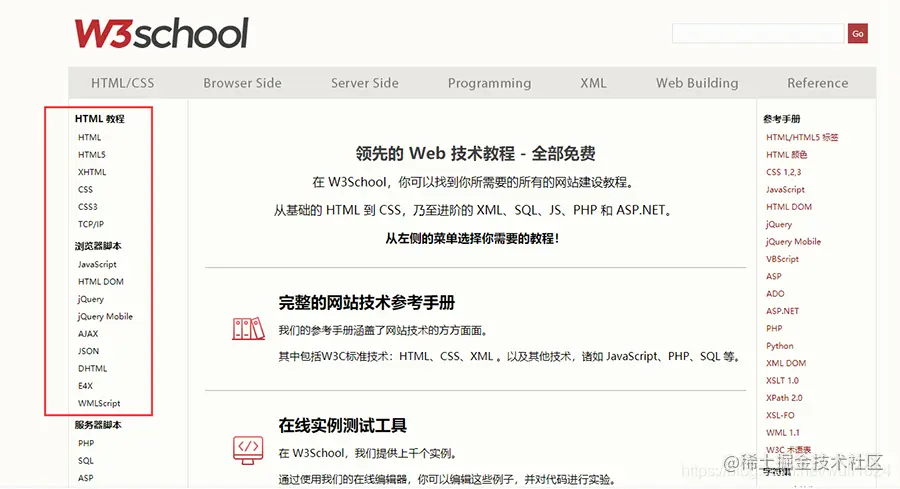Open the Programming nav tab
The image size is (900, 489).
point(489,83)
